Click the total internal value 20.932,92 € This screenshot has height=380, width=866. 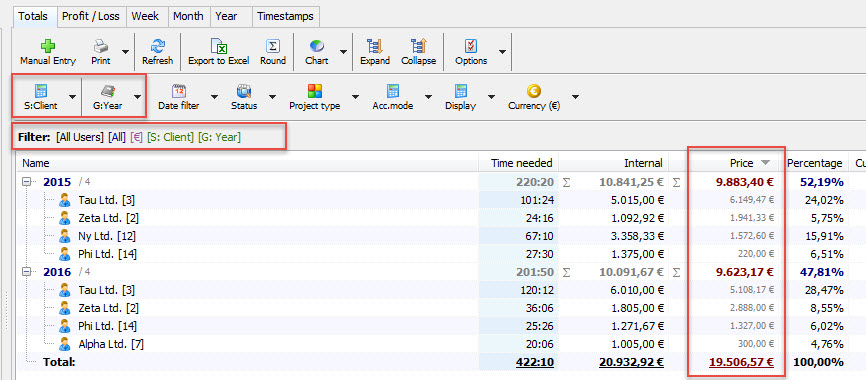tap(631, 362)
